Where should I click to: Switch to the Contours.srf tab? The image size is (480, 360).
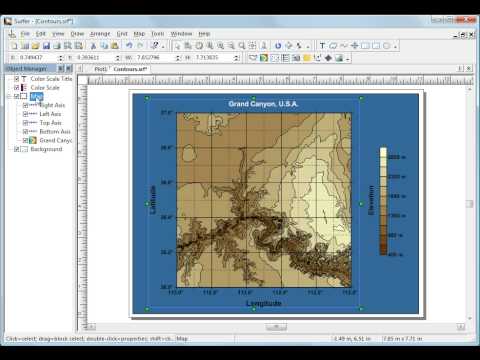tap(130, 69)
